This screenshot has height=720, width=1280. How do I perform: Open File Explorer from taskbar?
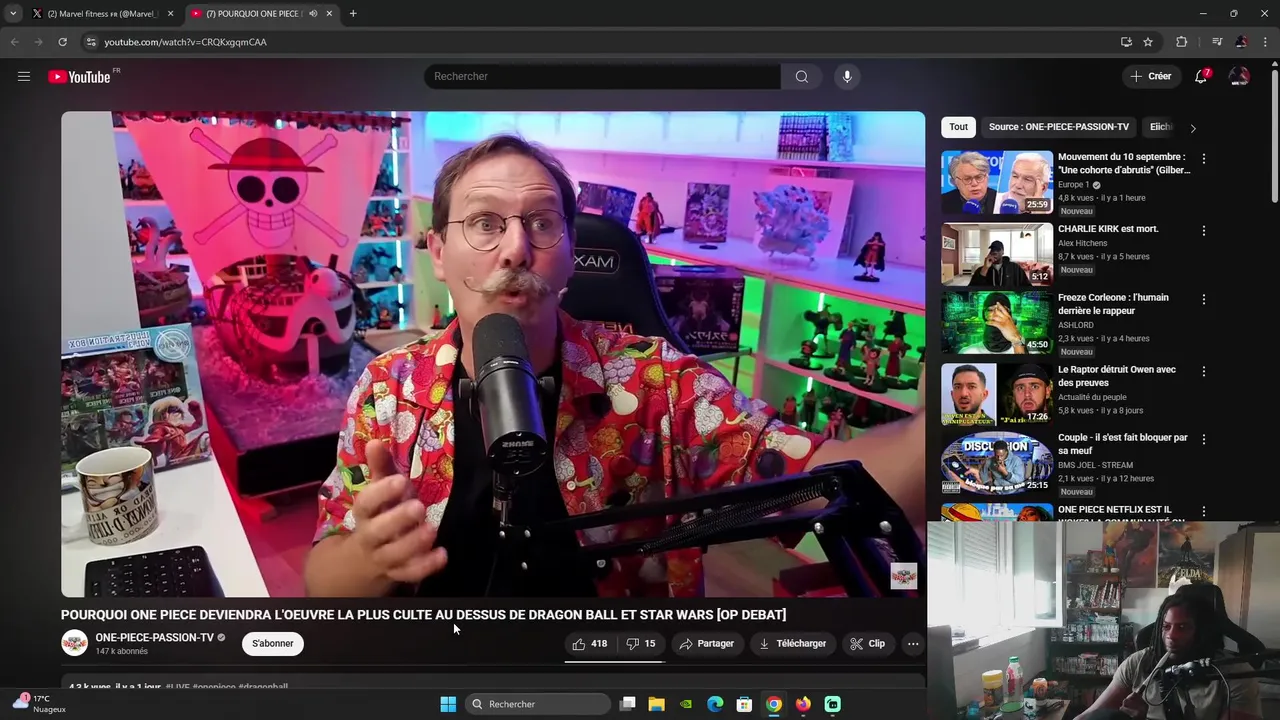click(656, 704)
